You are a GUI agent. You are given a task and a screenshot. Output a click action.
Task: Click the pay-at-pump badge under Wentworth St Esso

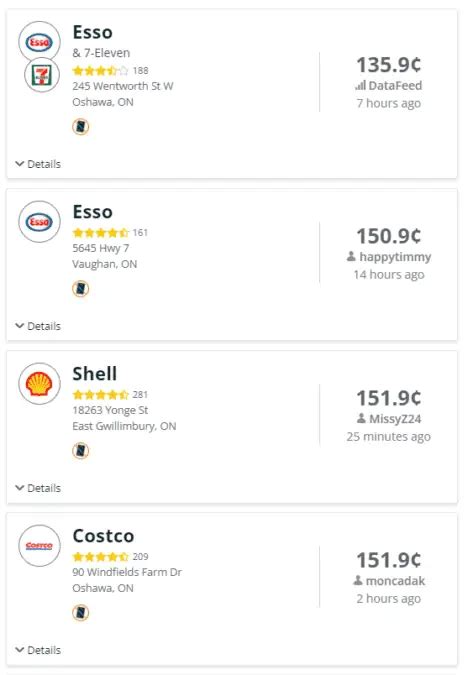point(81,127)
